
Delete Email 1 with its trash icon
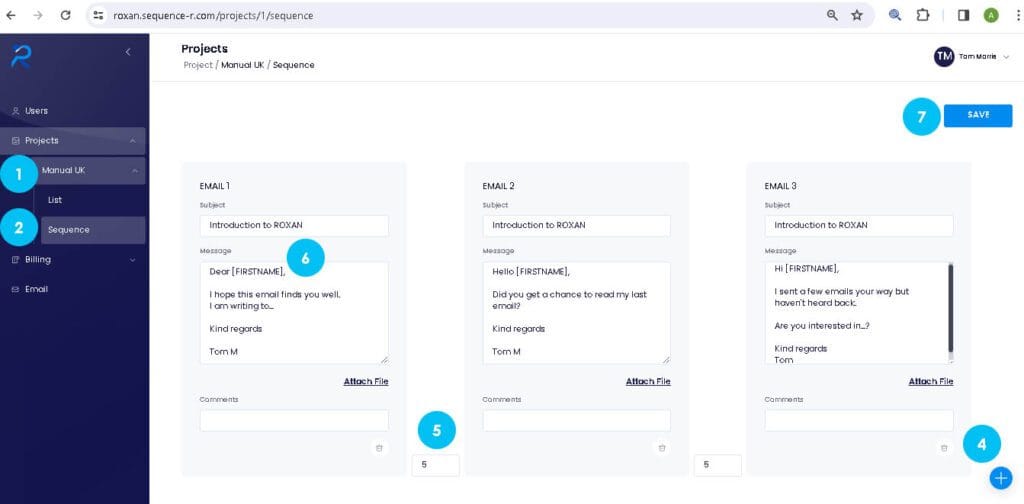[x=379, y=448]
